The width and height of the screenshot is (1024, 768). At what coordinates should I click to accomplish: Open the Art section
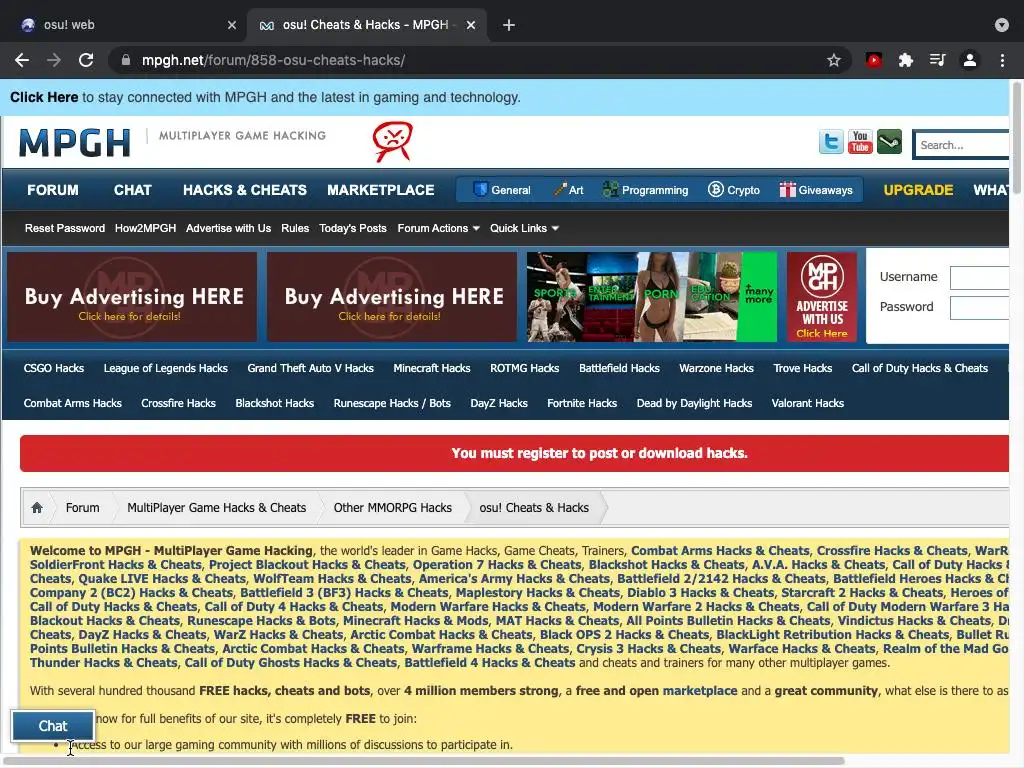568,190
